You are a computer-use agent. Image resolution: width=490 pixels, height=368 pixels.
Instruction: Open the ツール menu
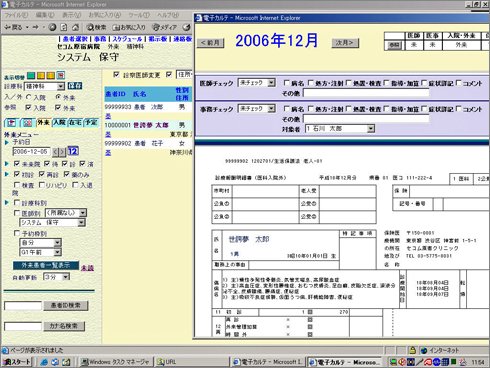[139, 15]
